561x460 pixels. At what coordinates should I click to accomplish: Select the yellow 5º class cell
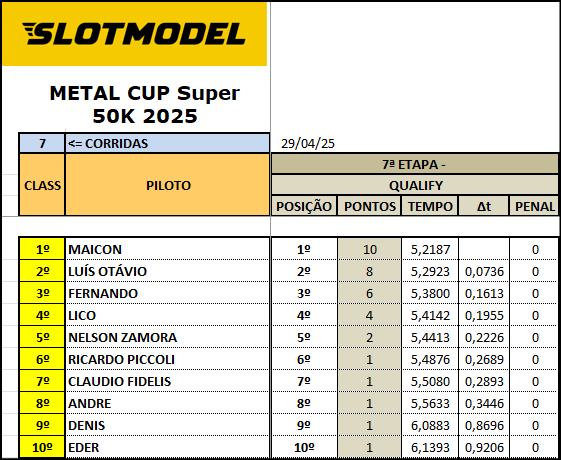coord(42,337)
